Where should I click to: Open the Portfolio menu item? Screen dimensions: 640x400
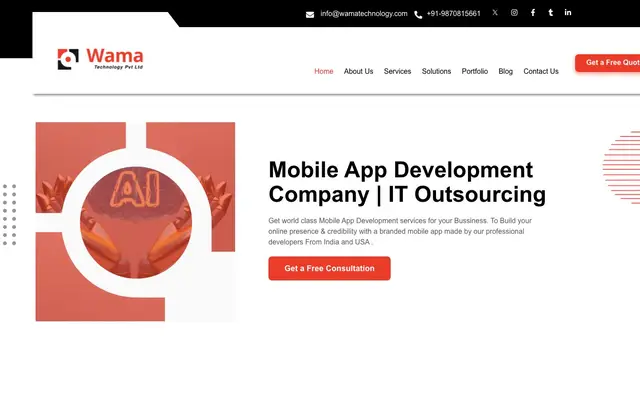475,71
